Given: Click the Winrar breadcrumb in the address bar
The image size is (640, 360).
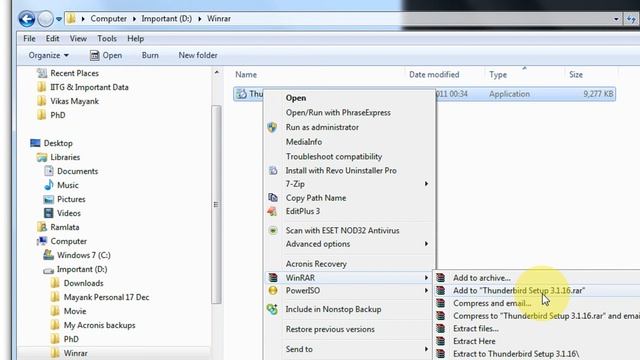Looking at the screenshot, I should coord(219,19).
